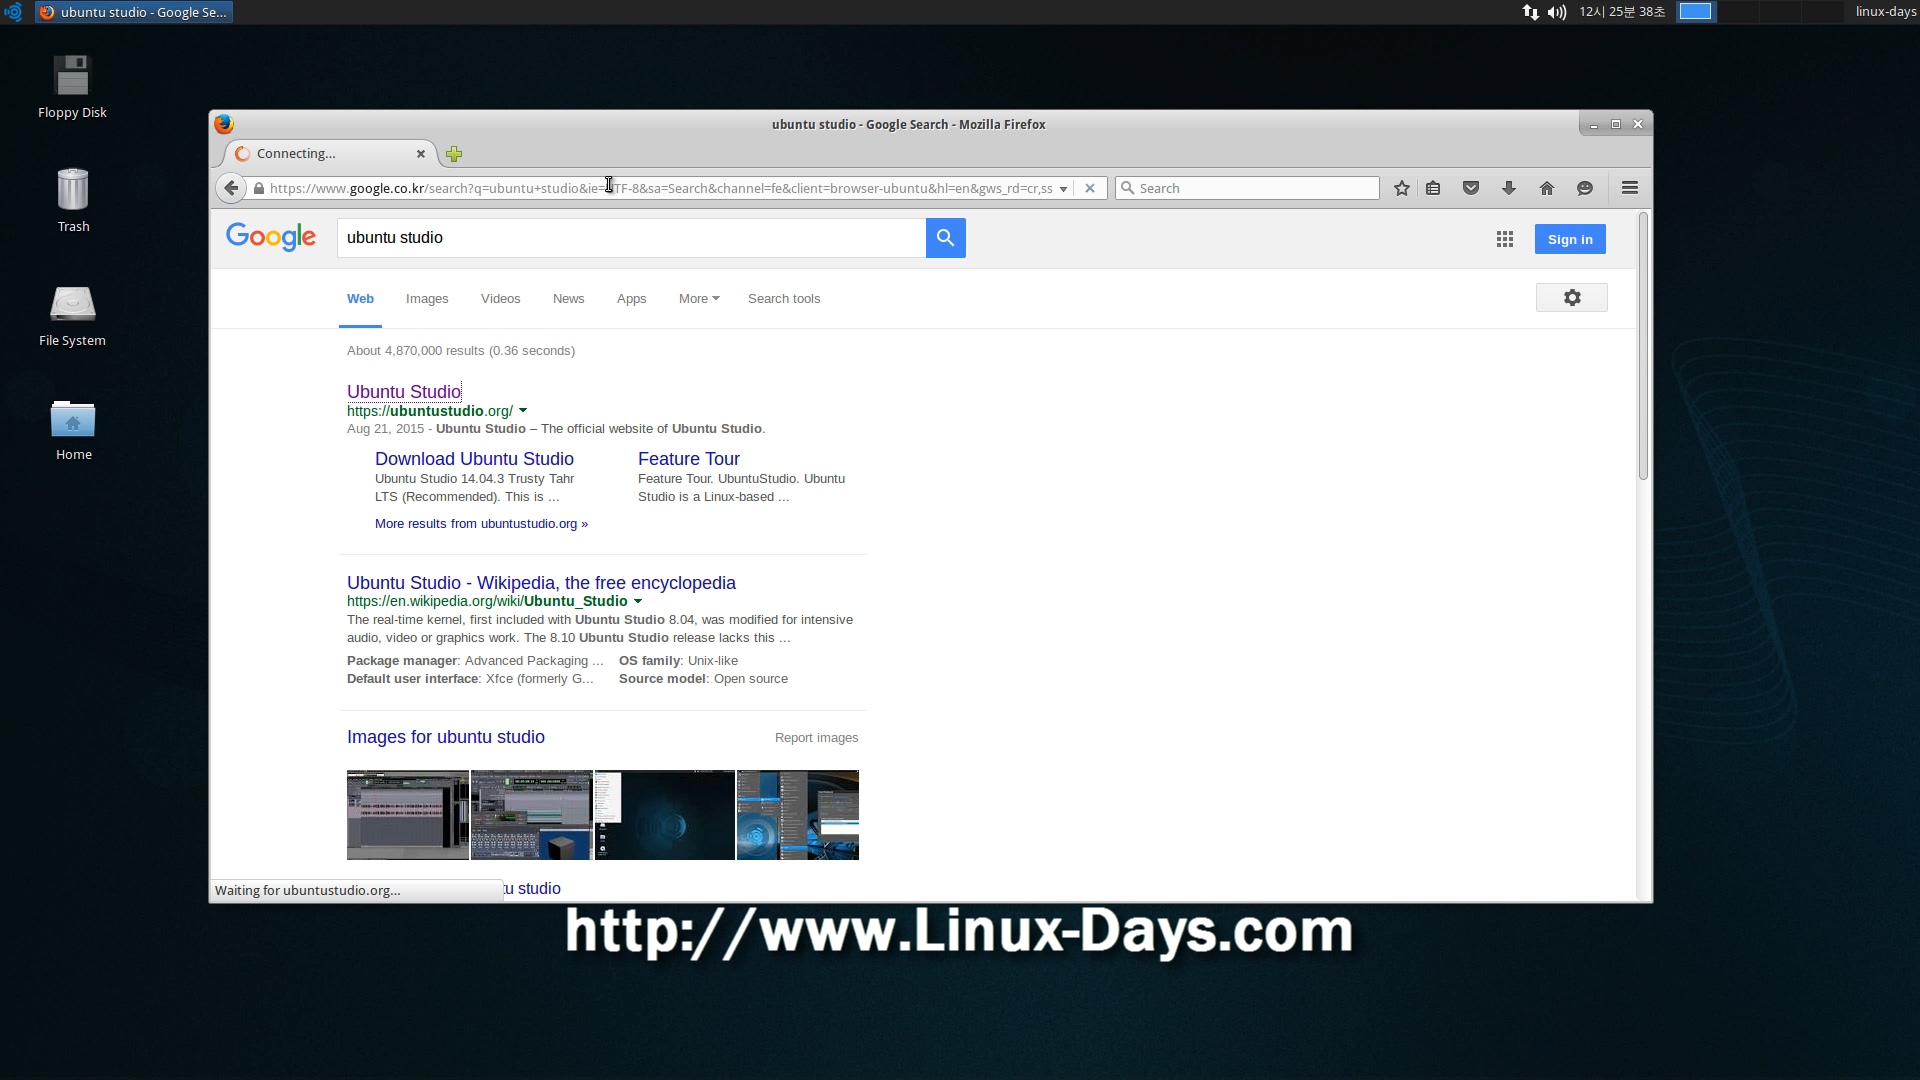This screenshot has height=1080, width=1920.
Task: Click the Google logo
Action: [271, 237]
